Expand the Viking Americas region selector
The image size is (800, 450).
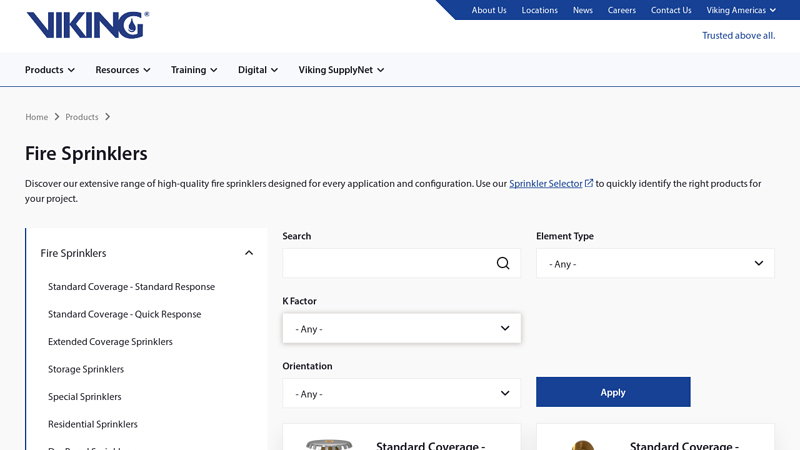coord(741,10)
